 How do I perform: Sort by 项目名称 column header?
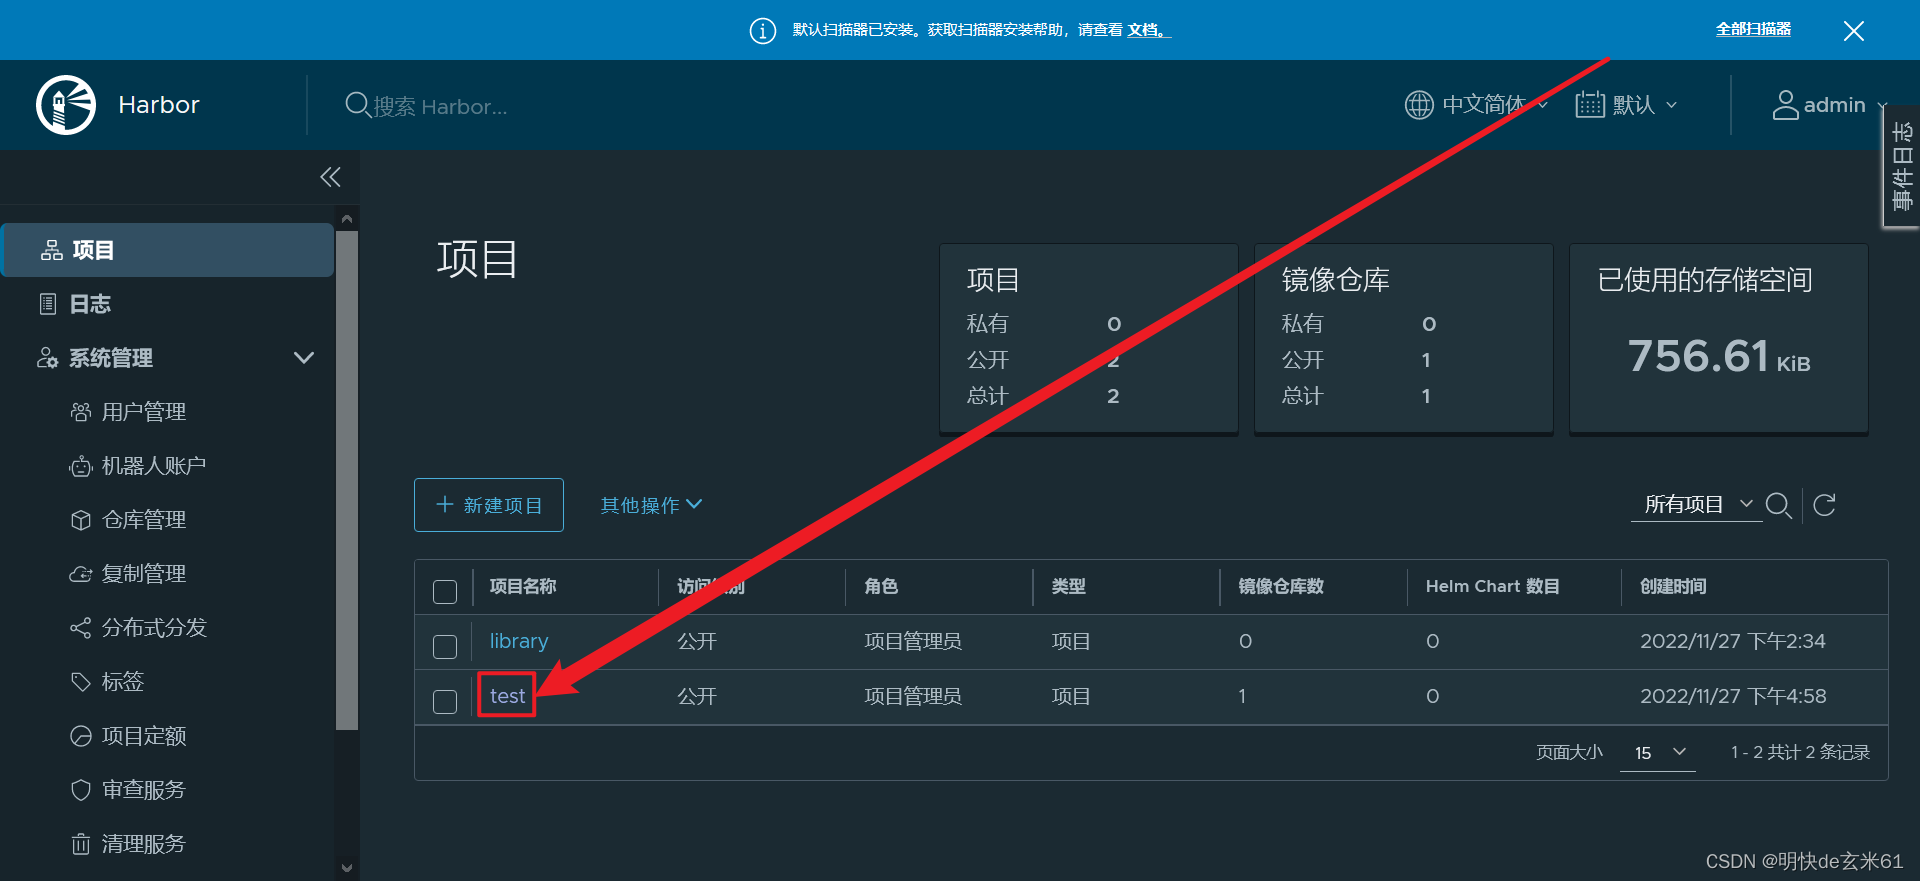[x=523, y=587]
